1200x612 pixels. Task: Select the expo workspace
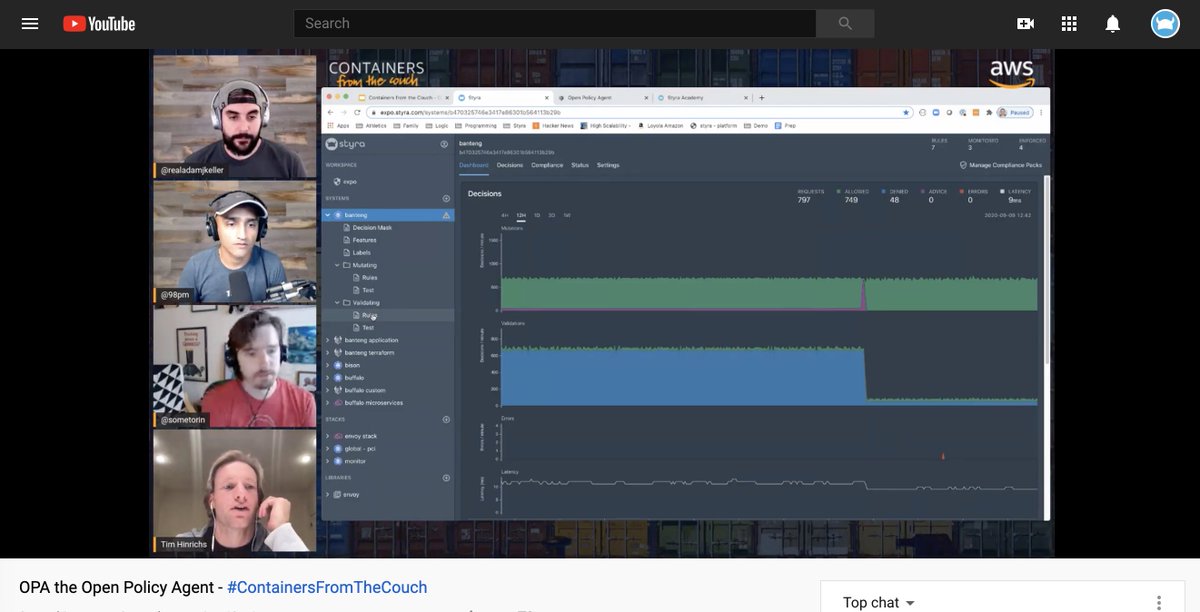(345, 182)
